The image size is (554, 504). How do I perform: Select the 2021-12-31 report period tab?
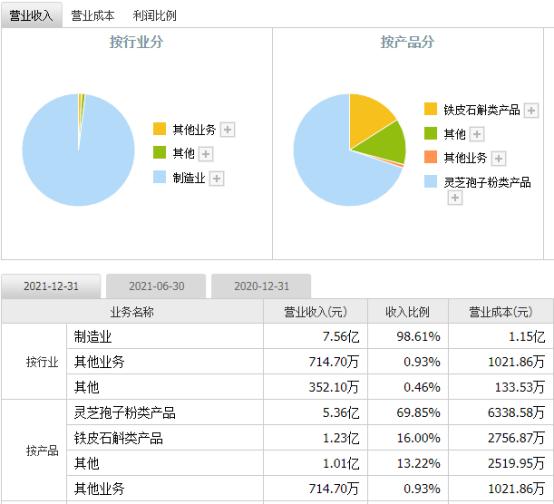[51, 286]
